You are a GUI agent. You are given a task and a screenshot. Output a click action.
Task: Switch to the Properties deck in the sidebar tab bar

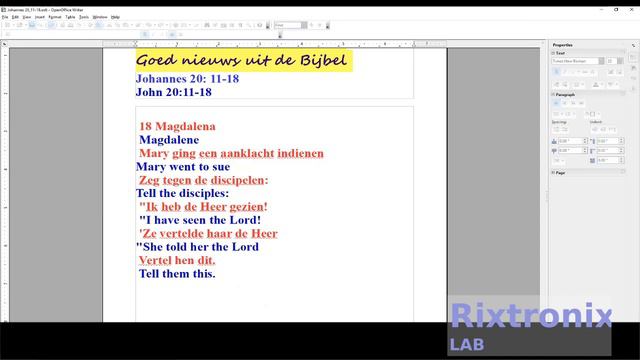point(633,57)
